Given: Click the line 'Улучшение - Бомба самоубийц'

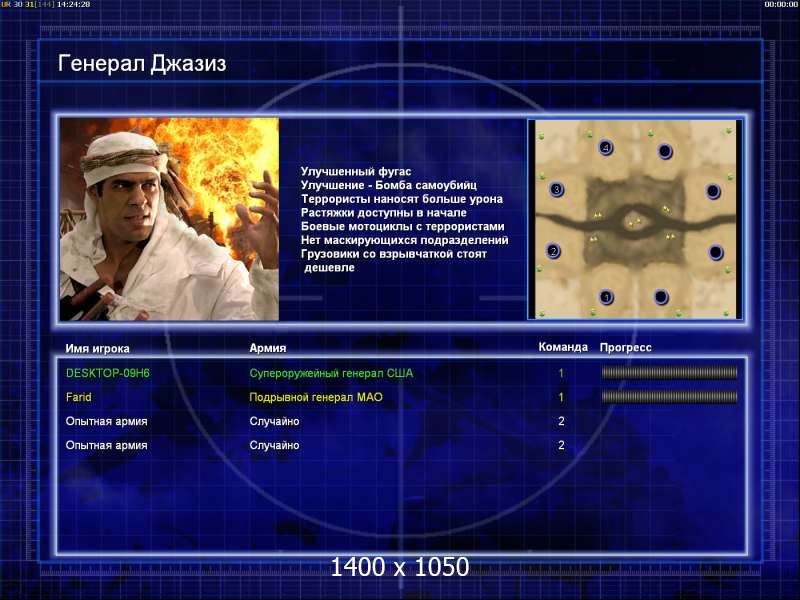Looking at the screenshot, I should point(388,185).
